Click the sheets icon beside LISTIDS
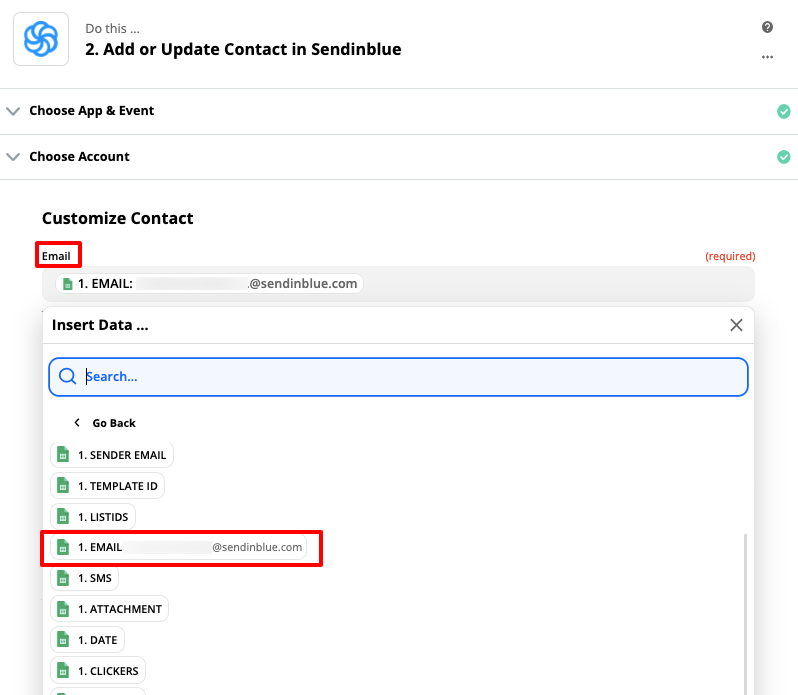The height and width of the screenshot is (695, 798). click(63, 516)
